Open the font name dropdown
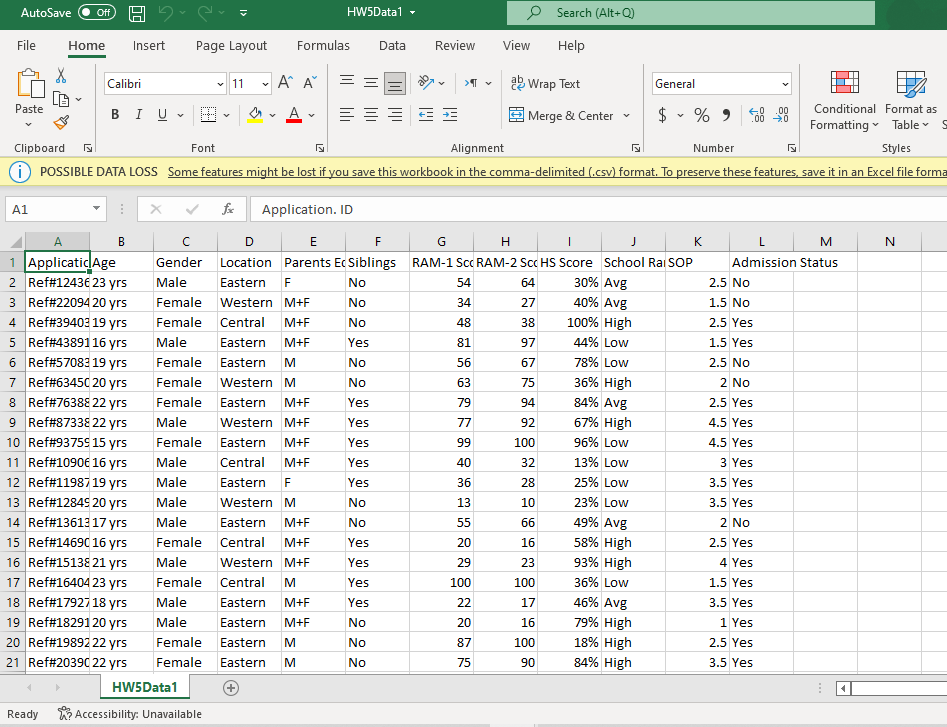The image size is (947, 727). click(220, 84)
